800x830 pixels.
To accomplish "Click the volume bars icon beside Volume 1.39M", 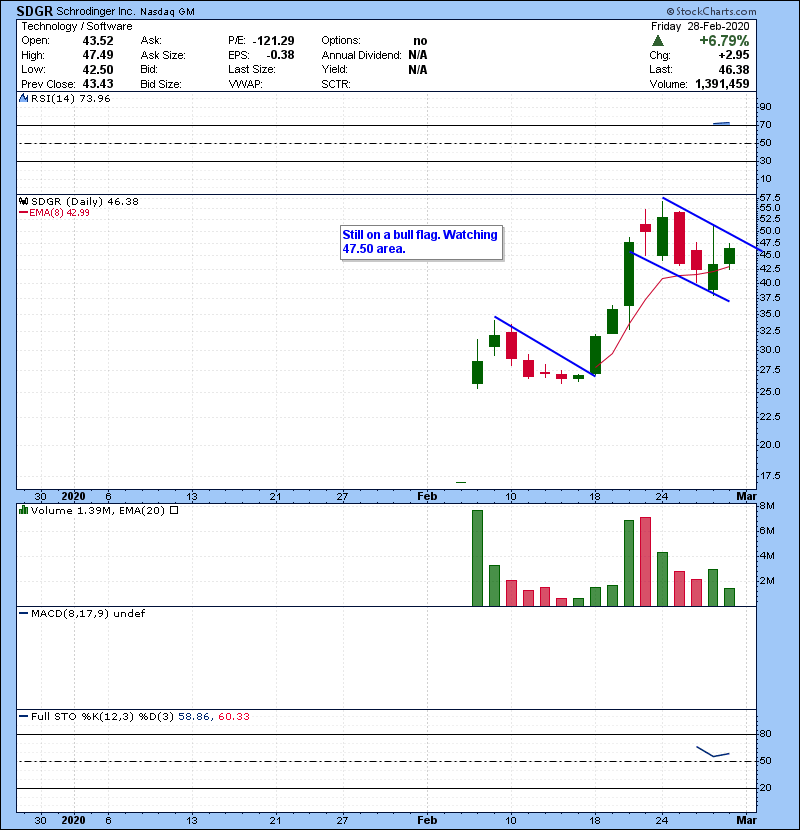I will [23, 510].
